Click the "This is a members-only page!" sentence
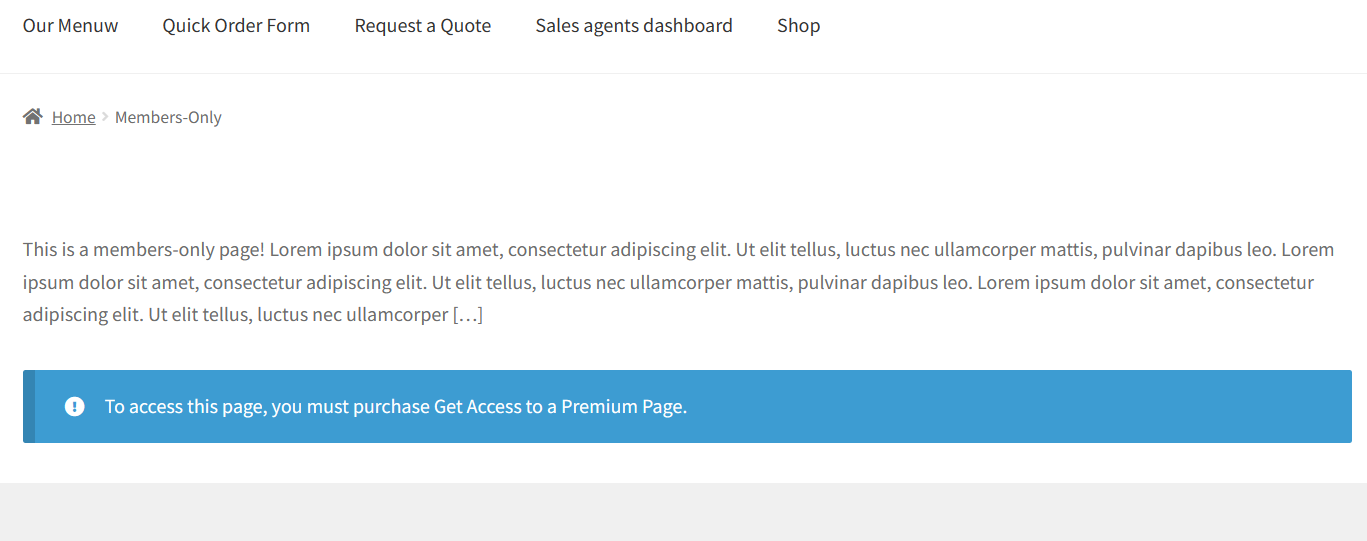Image resolution: width=1367 pixels, height=541 pixels. pyautogui.click(x=144, y=250)
